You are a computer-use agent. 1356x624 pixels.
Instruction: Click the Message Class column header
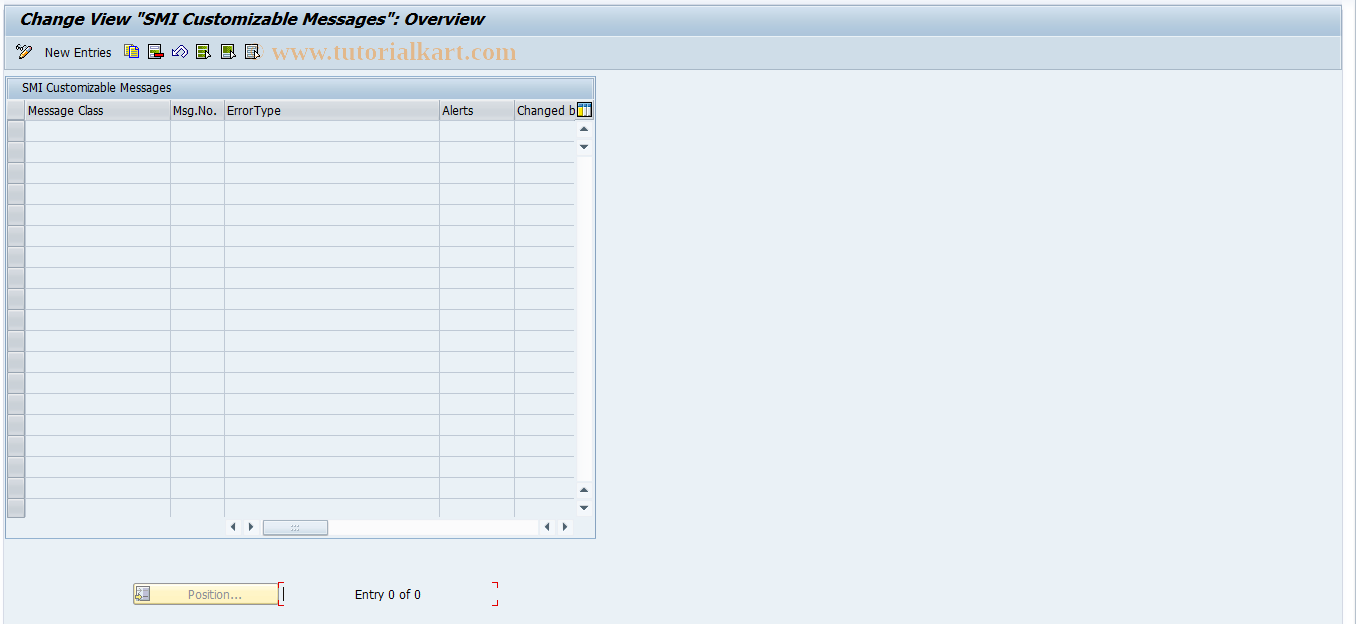pyautogui.click(x=98, y=111)
